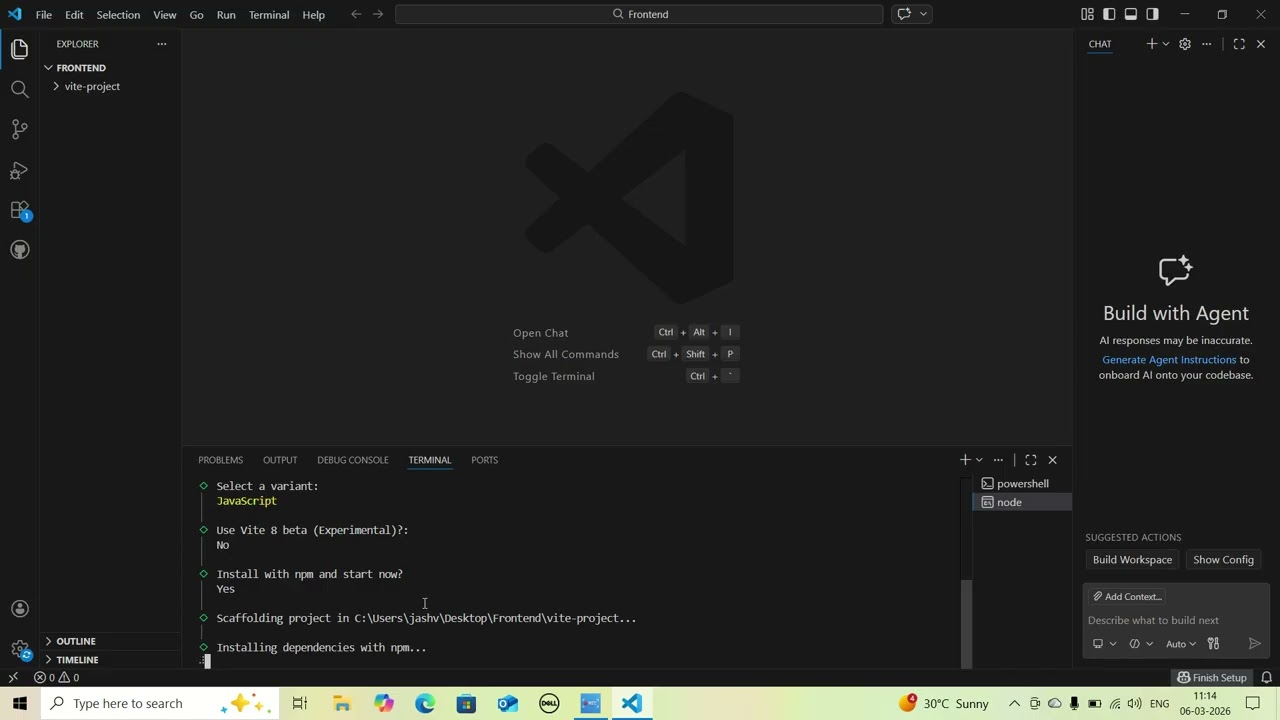Click the Configure Tools icon

point(1213,644)
